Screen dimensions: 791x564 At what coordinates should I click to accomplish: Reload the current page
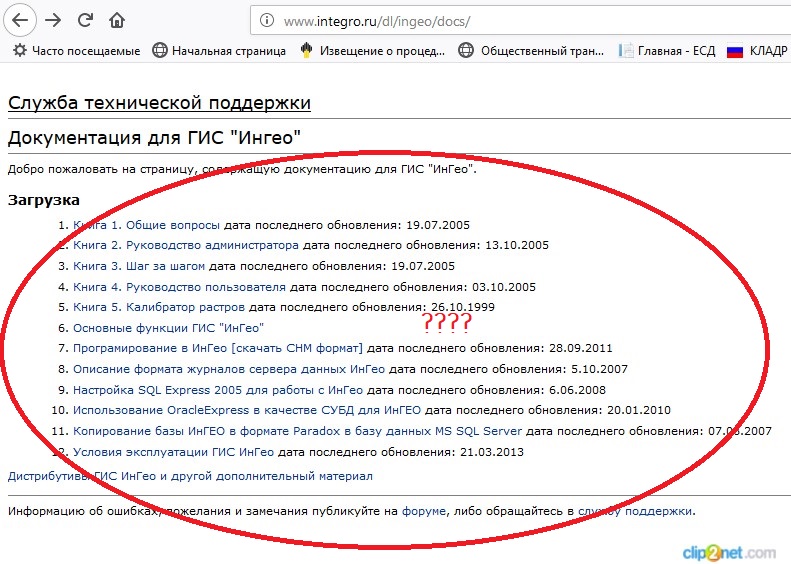[x=85, y=20]
